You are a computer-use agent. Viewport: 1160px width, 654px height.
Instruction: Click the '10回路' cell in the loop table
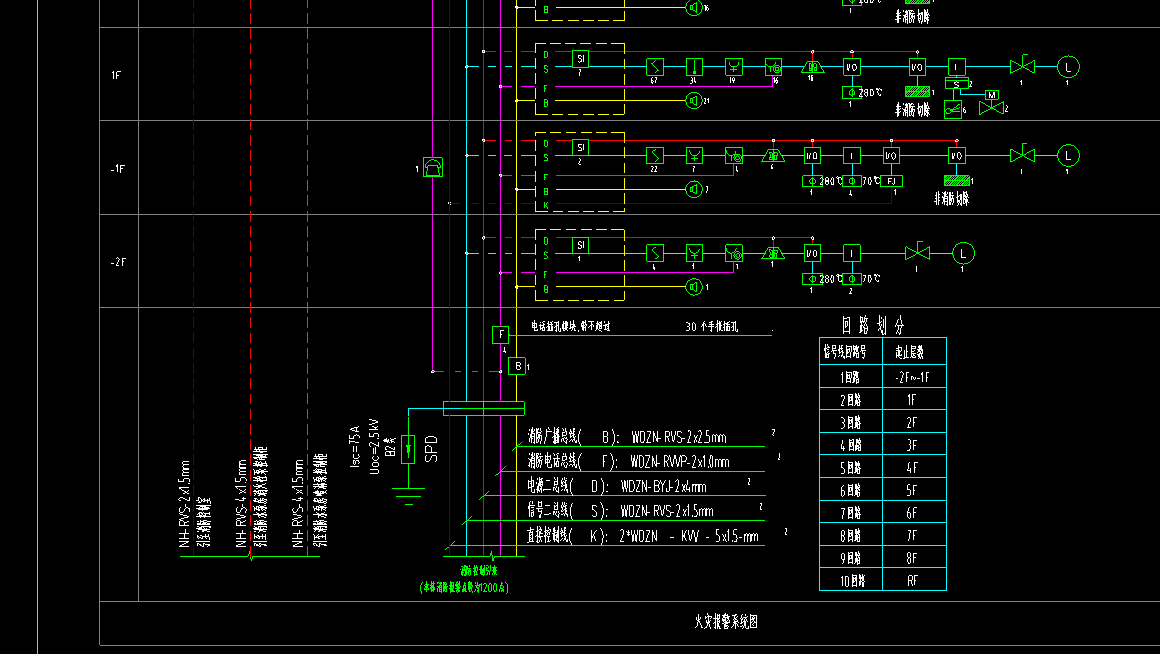pyautogui.click(x=852, y=581)
